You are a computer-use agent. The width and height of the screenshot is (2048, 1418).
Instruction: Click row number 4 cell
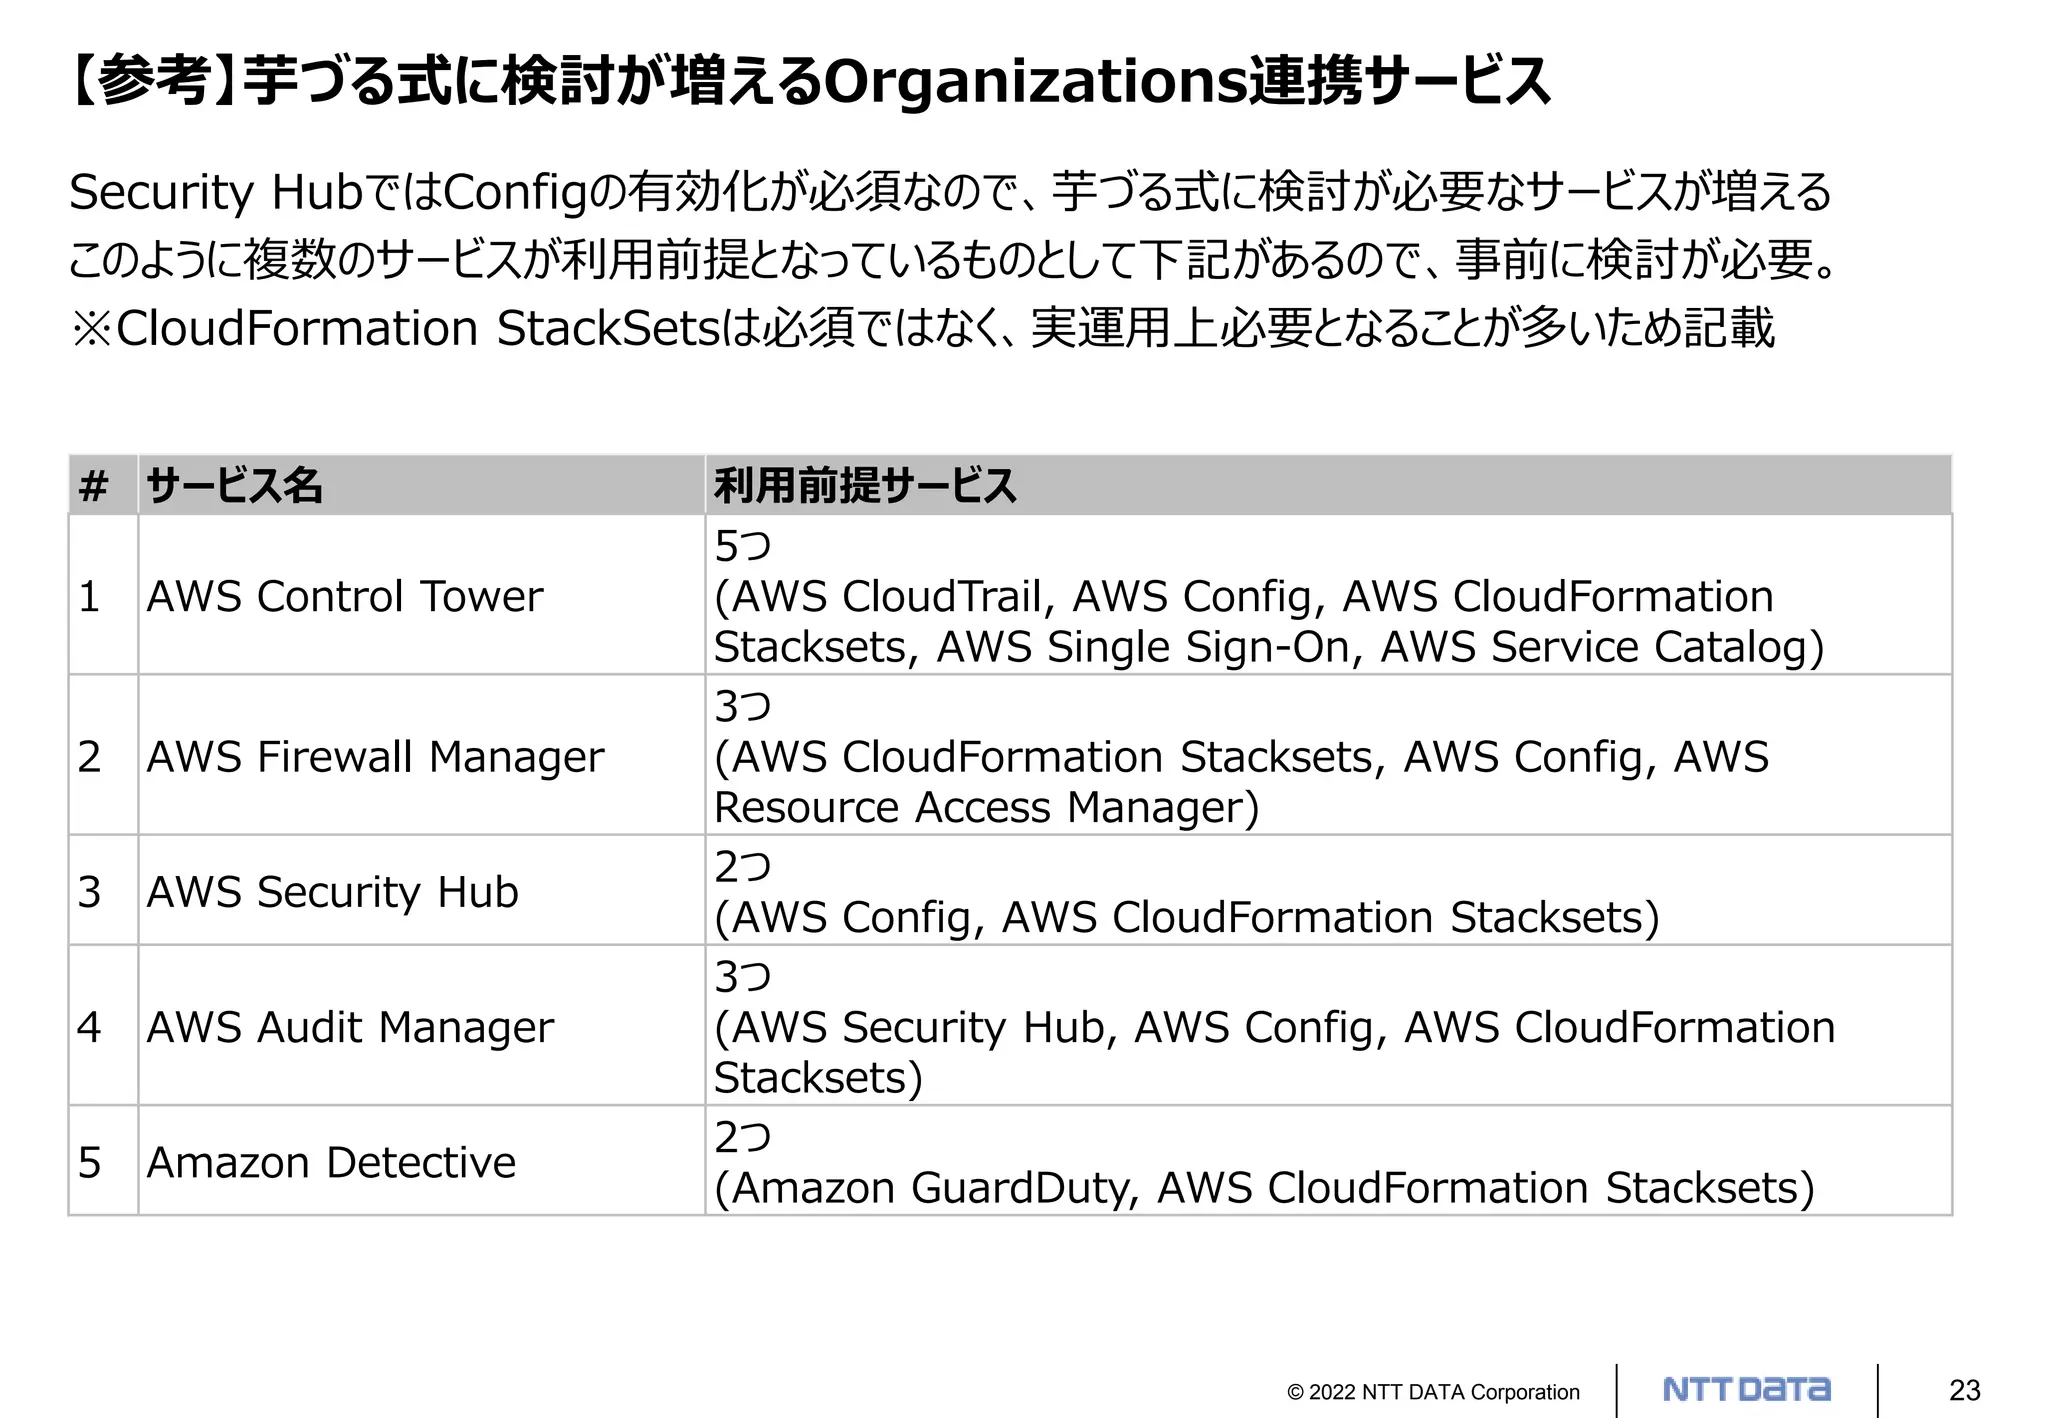103,1025
